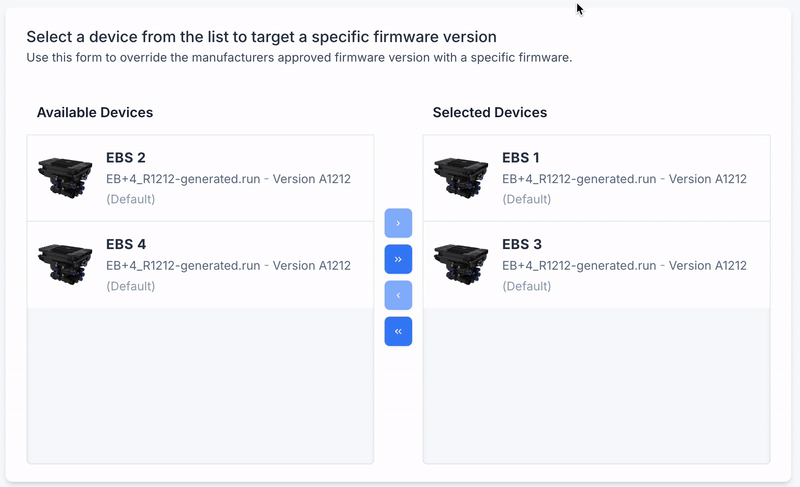This screenshot has height=487, width=800.
Task: Click the EBS 3 device image
Action: click(x=461, y=265)
